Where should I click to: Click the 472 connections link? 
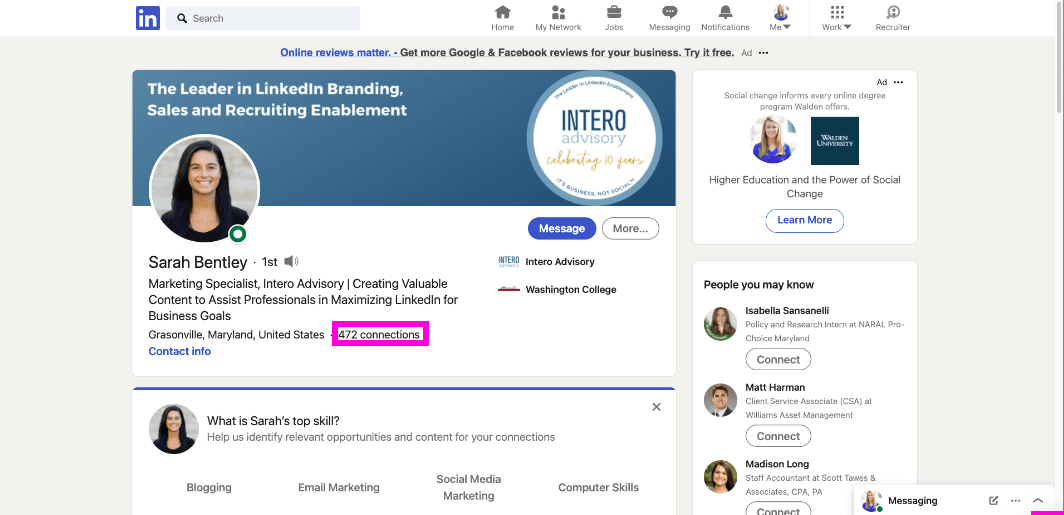click(379, 335)
